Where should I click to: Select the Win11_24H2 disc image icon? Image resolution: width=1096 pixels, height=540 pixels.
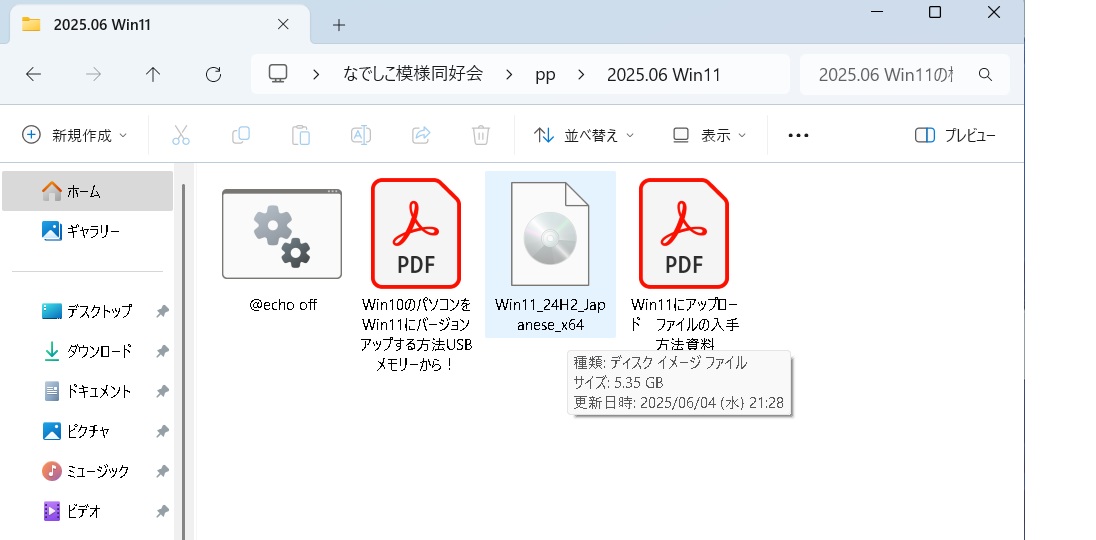pyautogui.click(x=550, y=233)
